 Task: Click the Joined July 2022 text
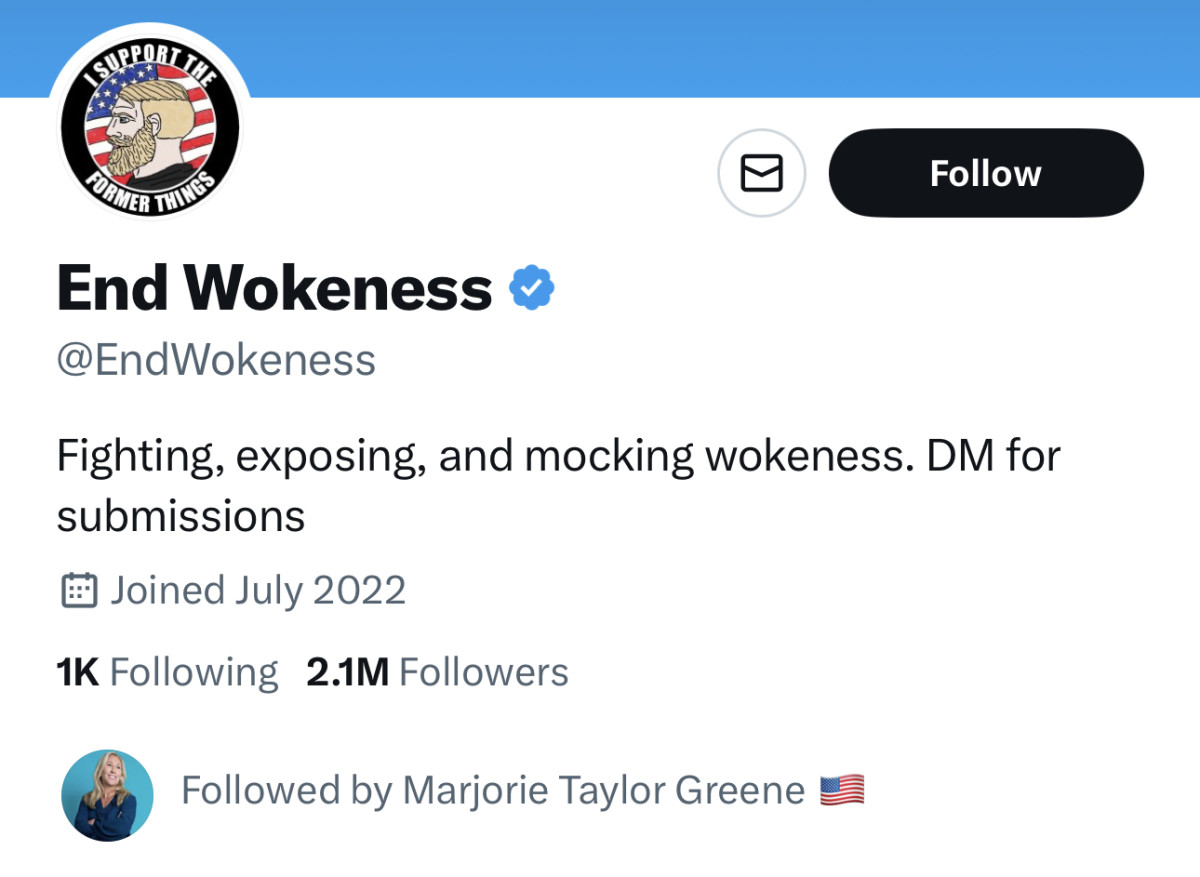click(x=257, y=590)
